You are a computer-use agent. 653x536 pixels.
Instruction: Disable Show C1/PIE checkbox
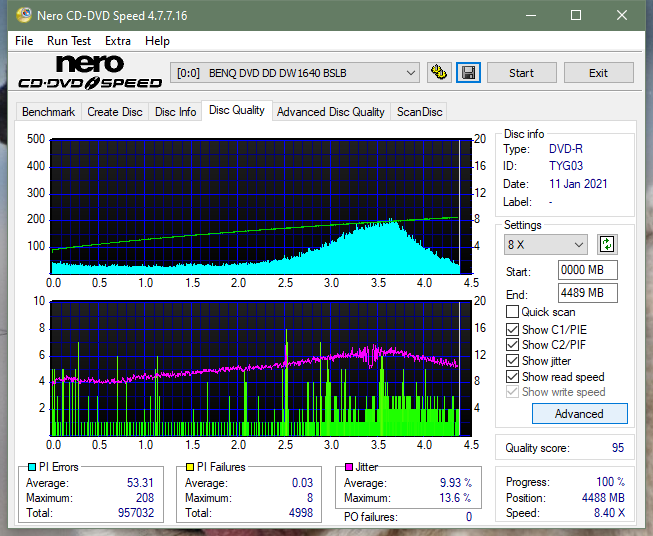coord(512,329)
